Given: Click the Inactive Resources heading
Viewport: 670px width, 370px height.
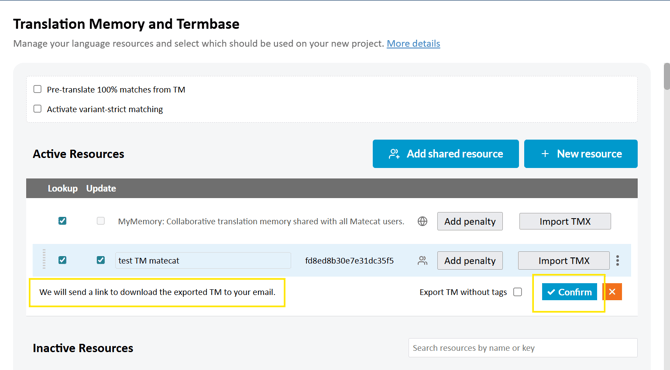Looking at the screenshot, I should click(x=83, y=348).
